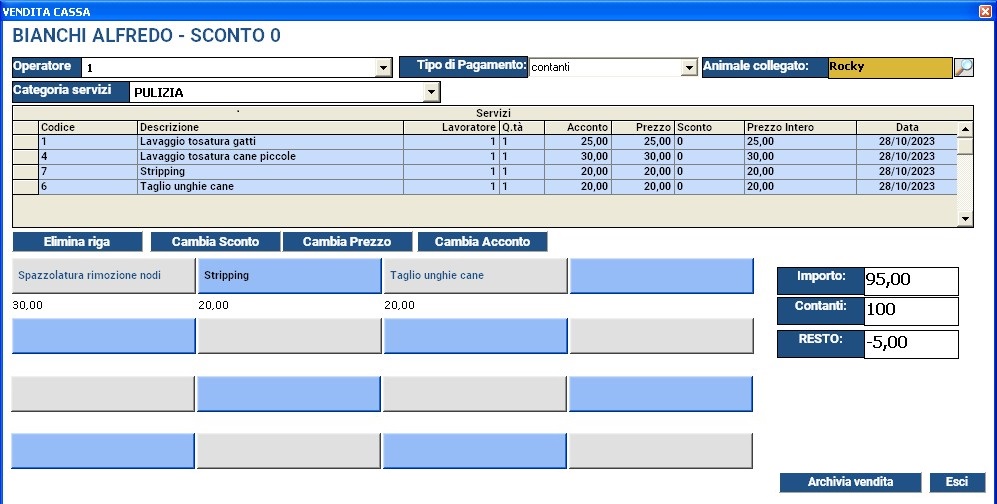Select the Lavaggio tosatura gatti row
This screenshot has height=504, width=997.
coord(270,142)
